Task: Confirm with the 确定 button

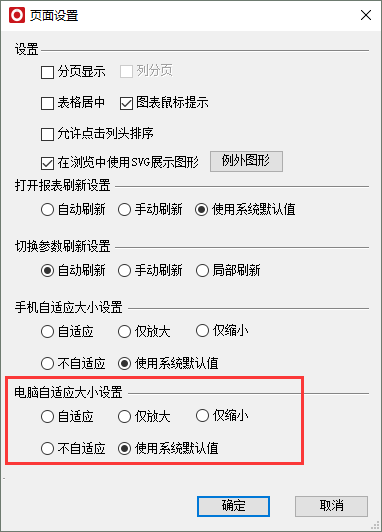Action: (233, 506)
